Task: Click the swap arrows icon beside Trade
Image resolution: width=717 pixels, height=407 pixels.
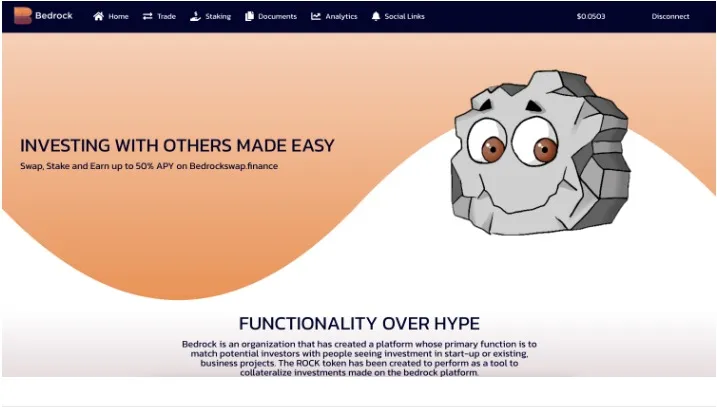Action: (147, 16)
